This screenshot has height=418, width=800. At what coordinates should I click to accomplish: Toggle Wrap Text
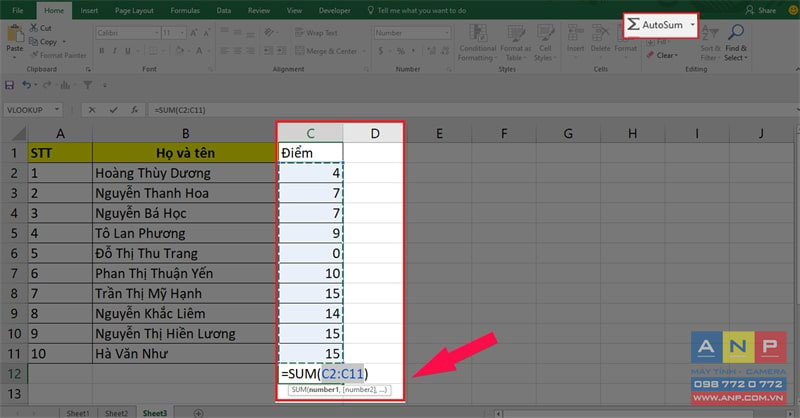316,33
